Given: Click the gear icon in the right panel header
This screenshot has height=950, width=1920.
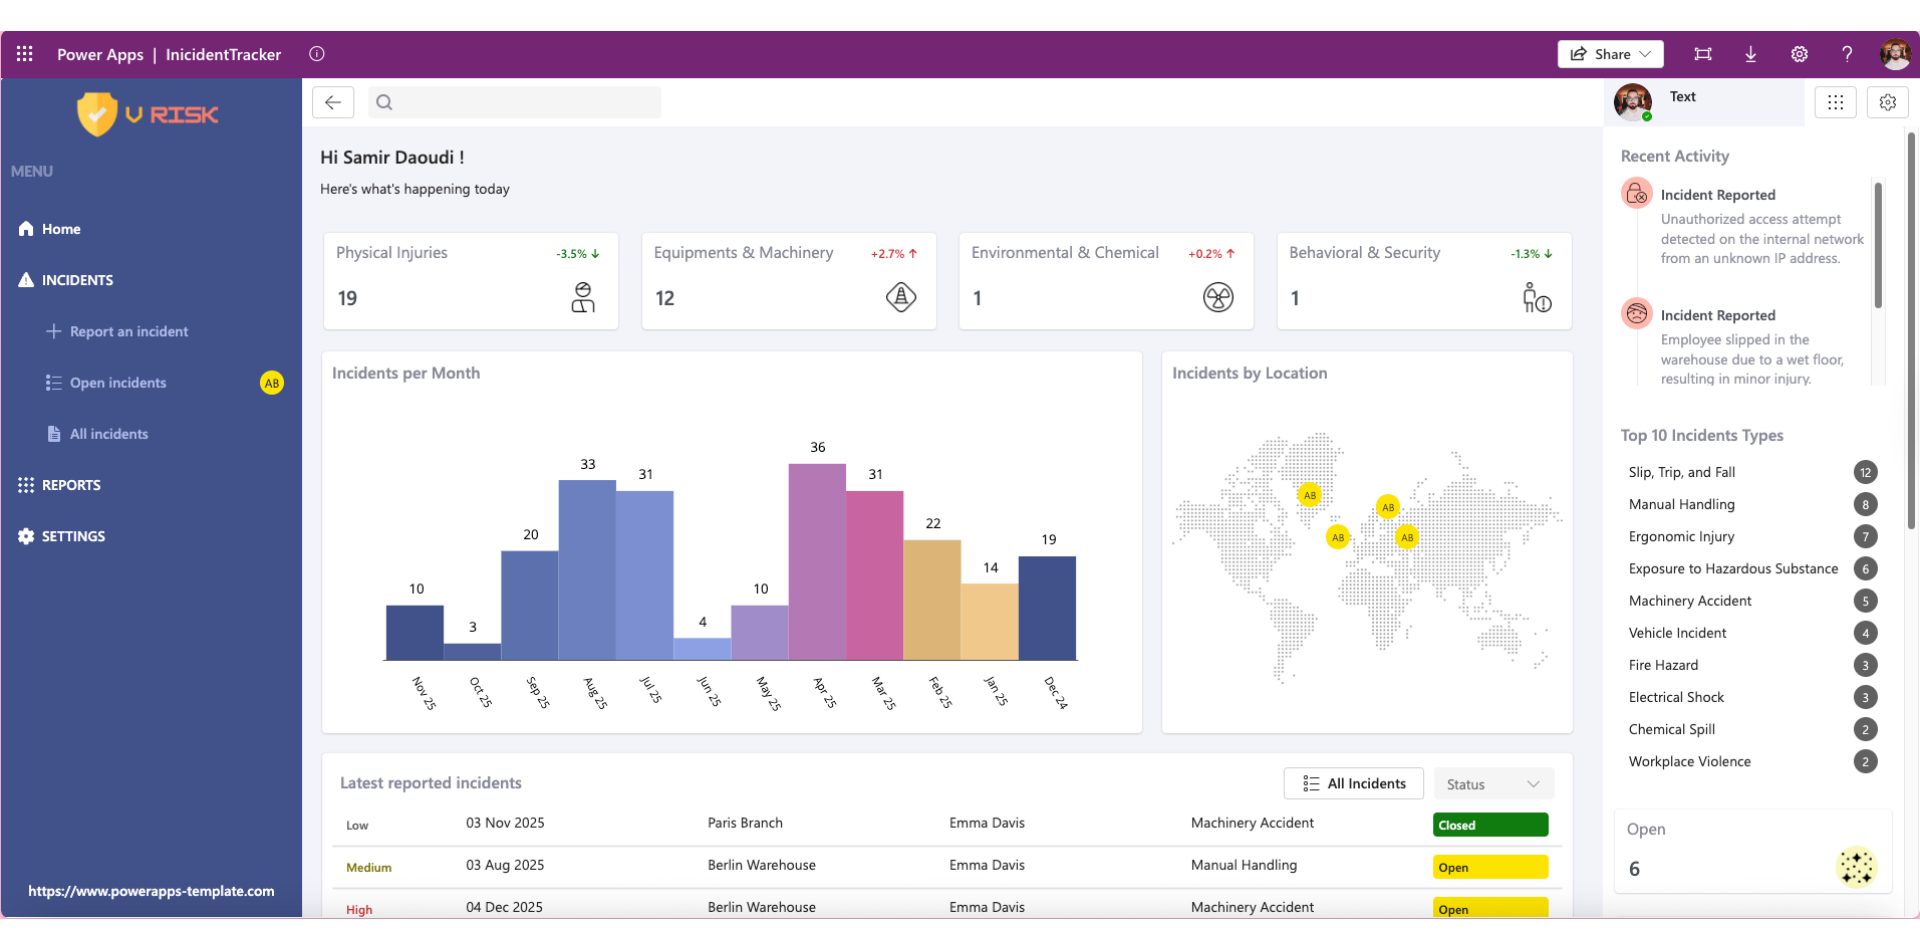Looking at the screenshot, I should pyautogui.click(x=1888, y=102).
